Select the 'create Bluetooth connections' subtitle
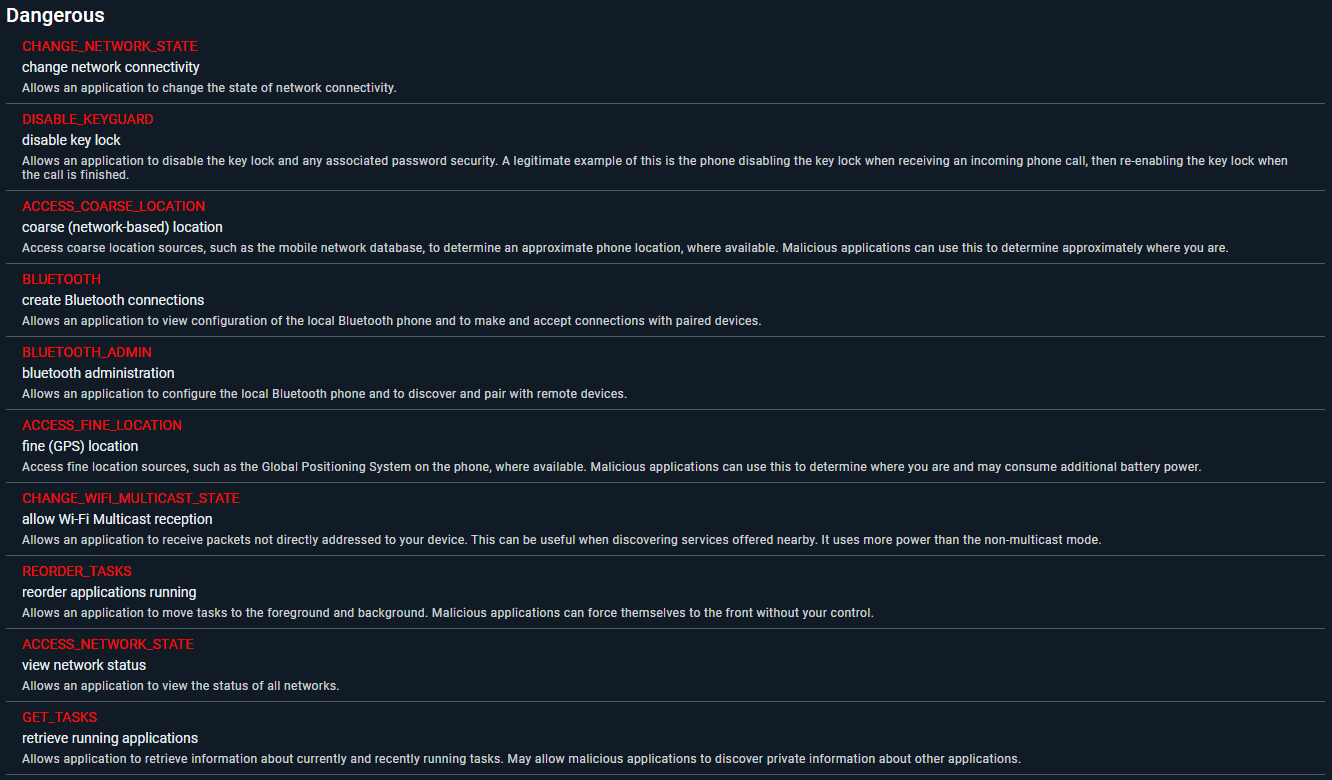 point(113,300)
